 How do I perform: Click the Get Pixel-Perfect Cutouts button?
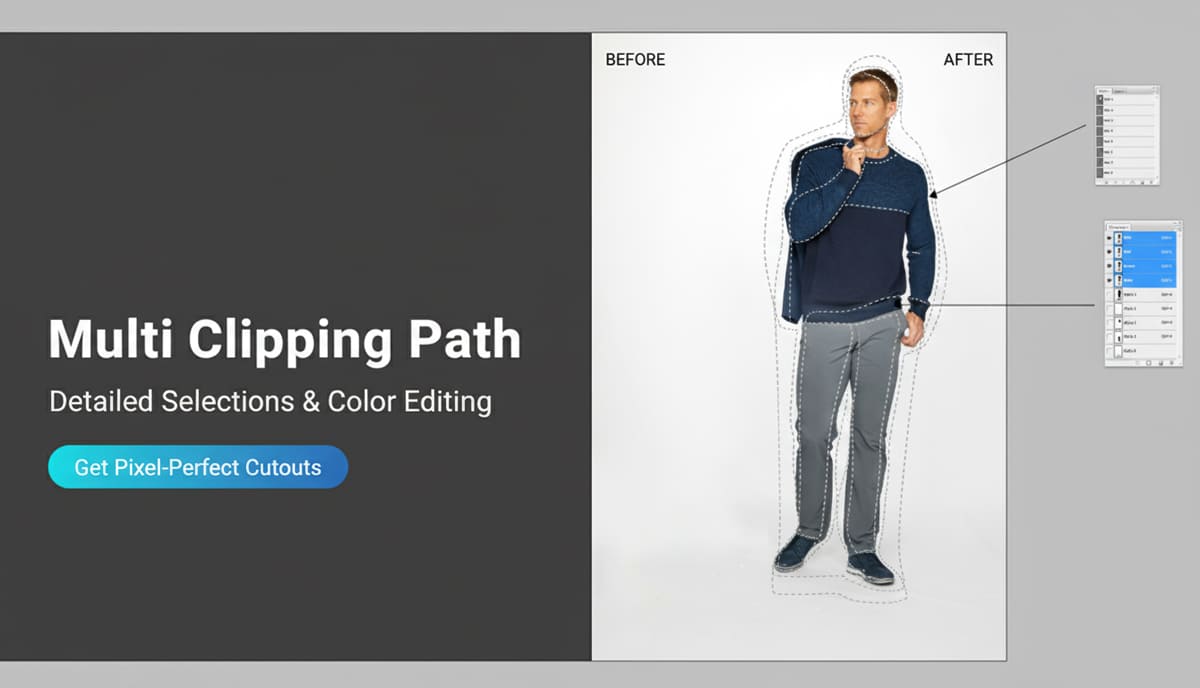point(198,467)
